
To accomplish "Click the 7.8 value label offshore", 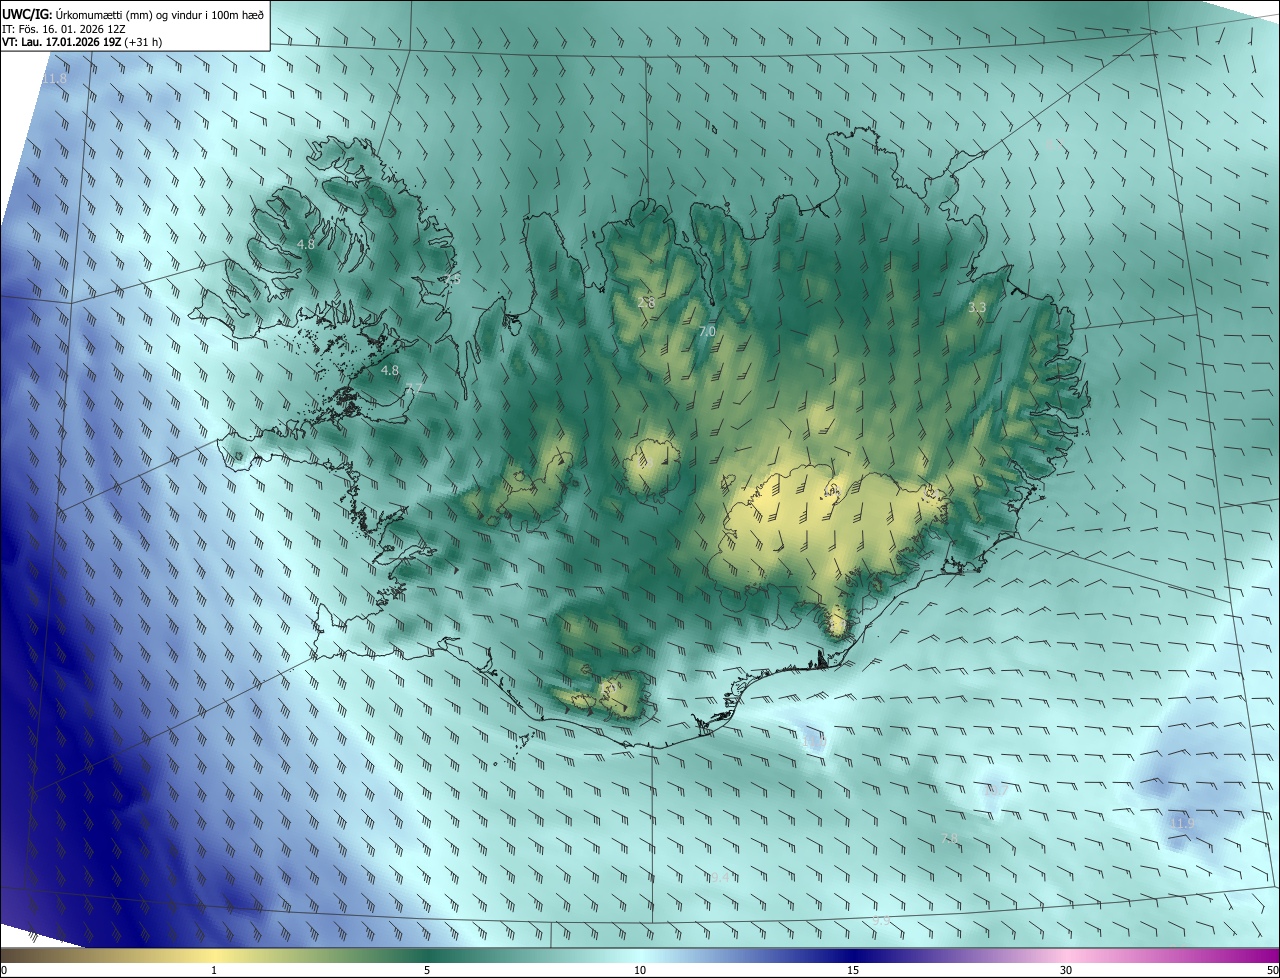I will [x=951, y=838].
